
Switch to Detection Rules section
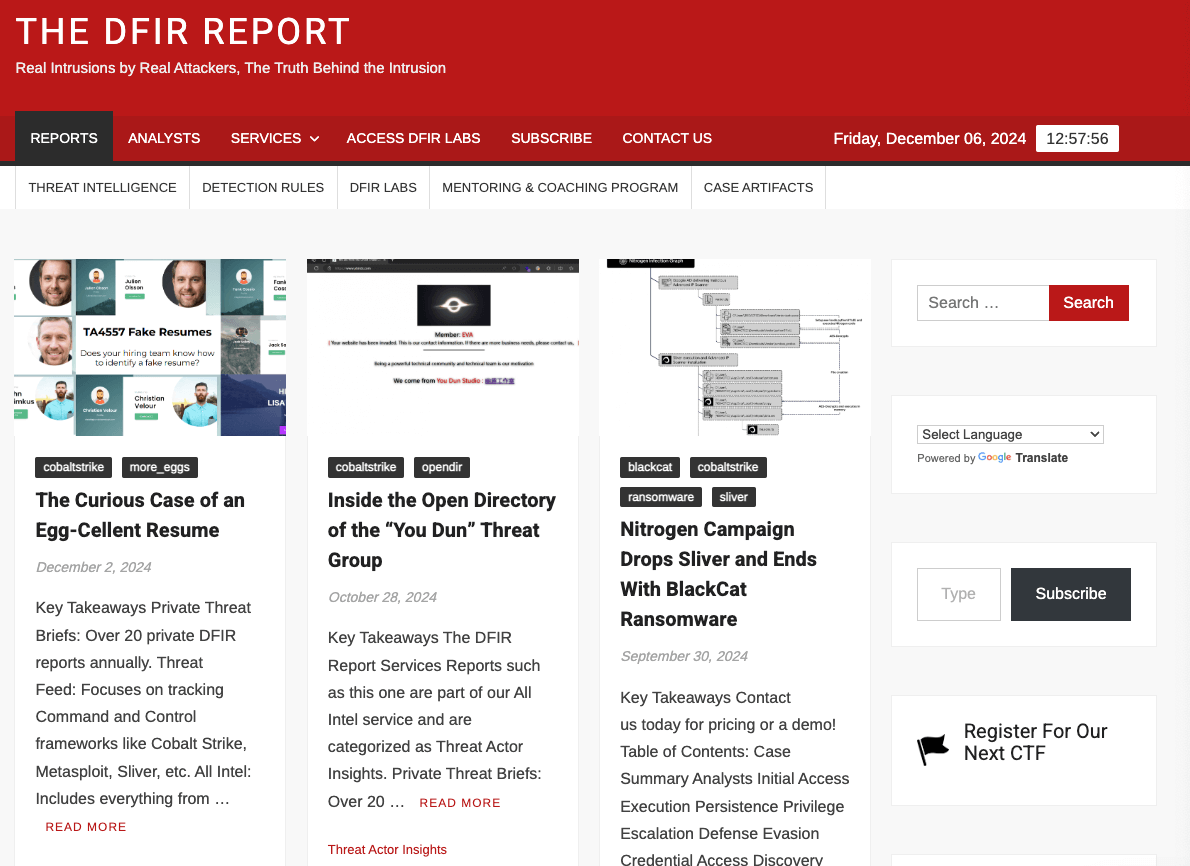[263, 187]
